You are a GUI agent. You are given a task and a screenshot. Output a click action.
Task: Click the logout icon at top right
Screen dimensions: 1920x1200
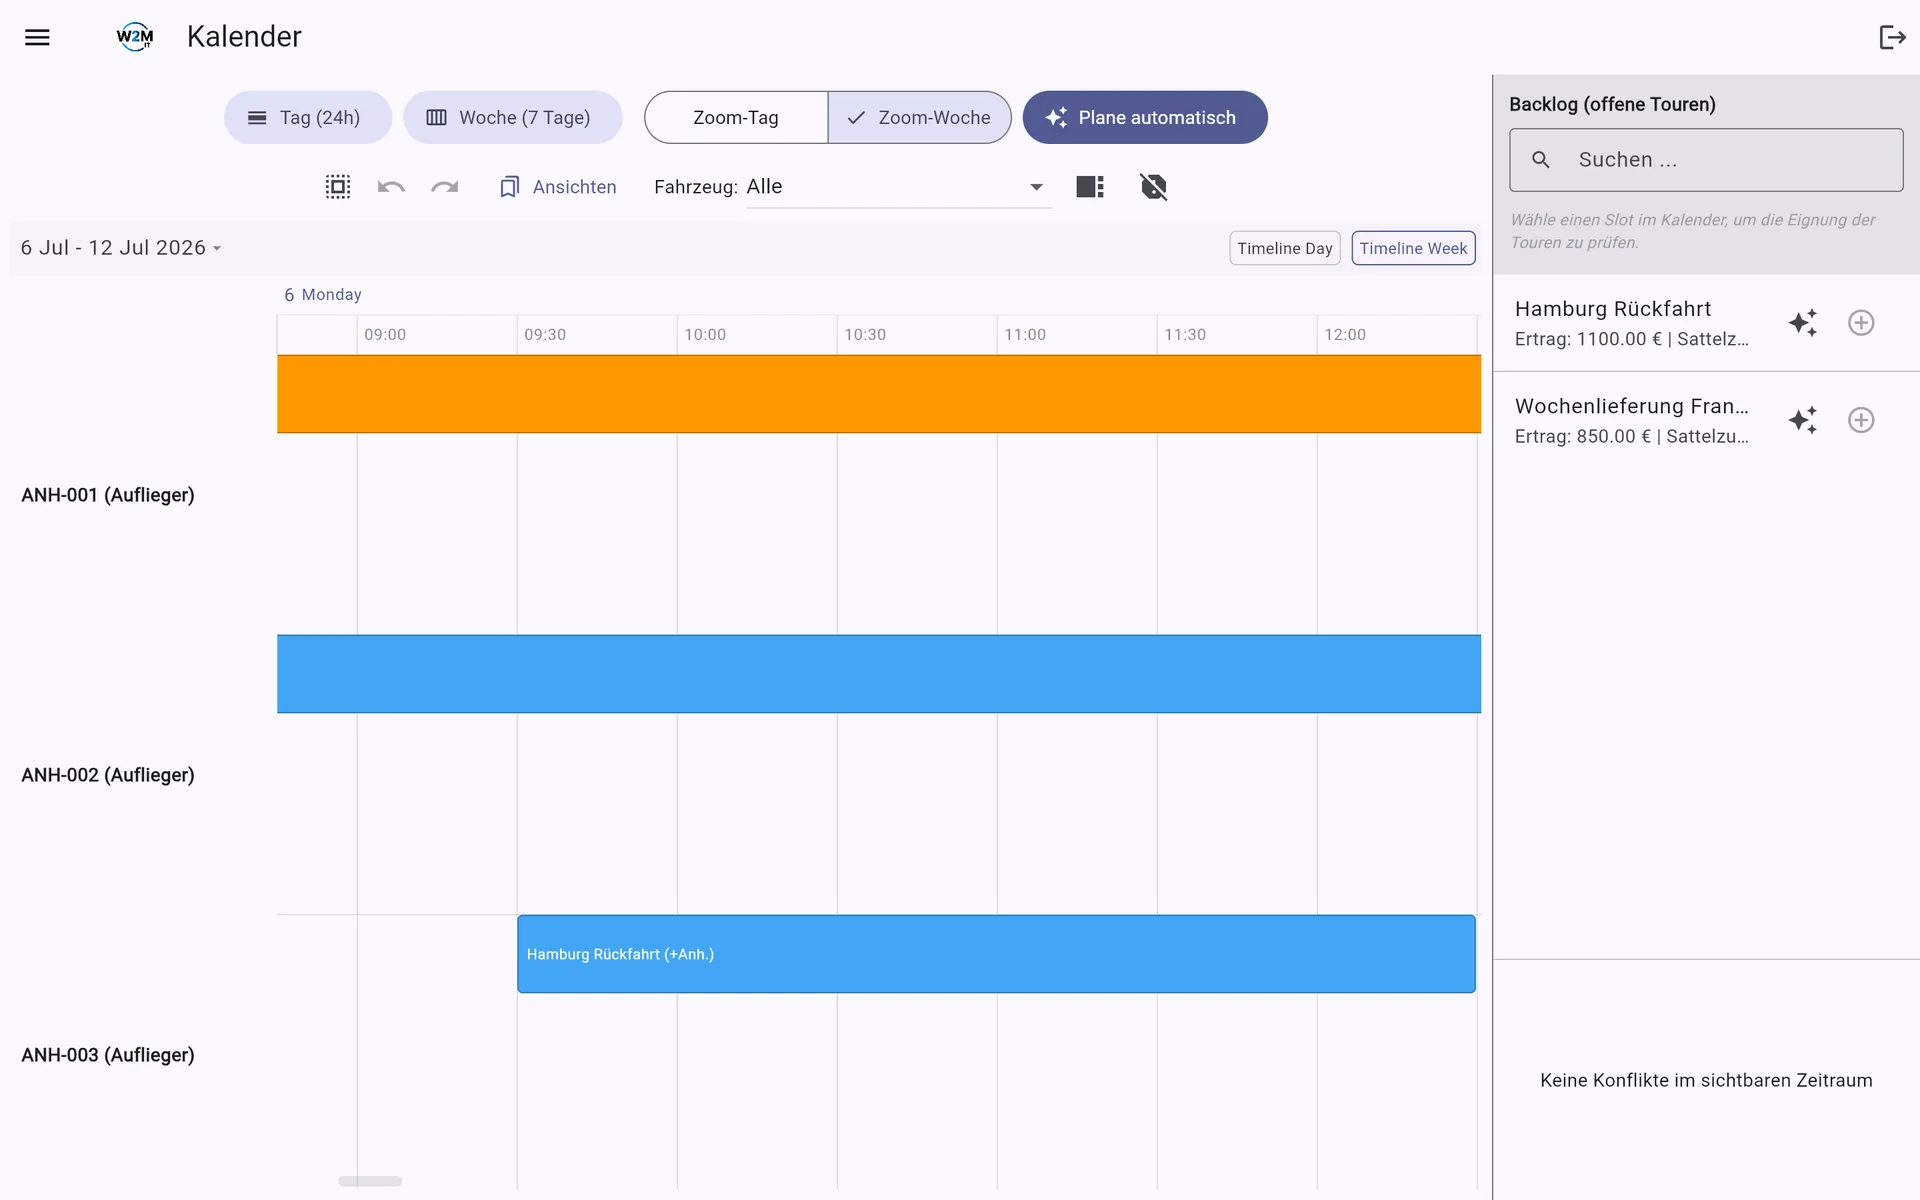click(x=1891, y=37)
